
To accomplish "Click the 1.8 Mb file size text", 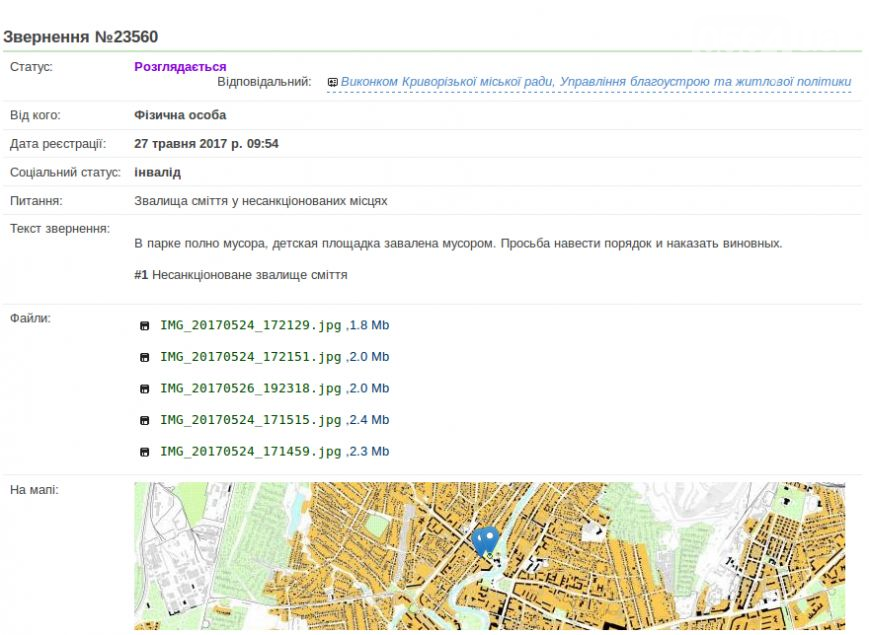I will click(369, 325).
